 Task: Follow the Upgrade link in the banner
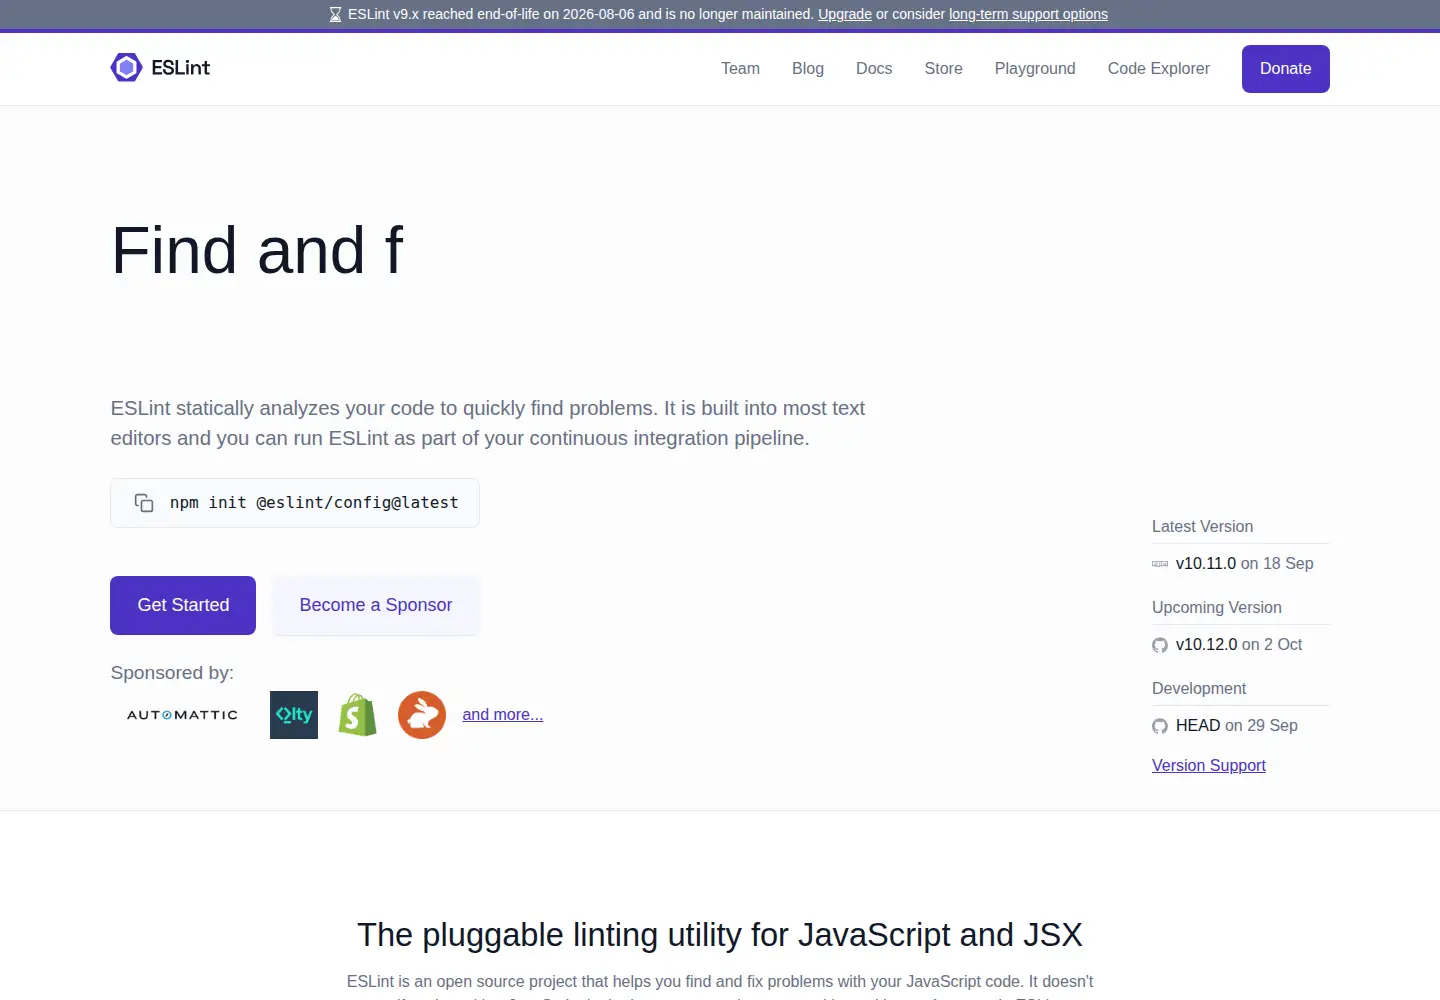point(845,14)
